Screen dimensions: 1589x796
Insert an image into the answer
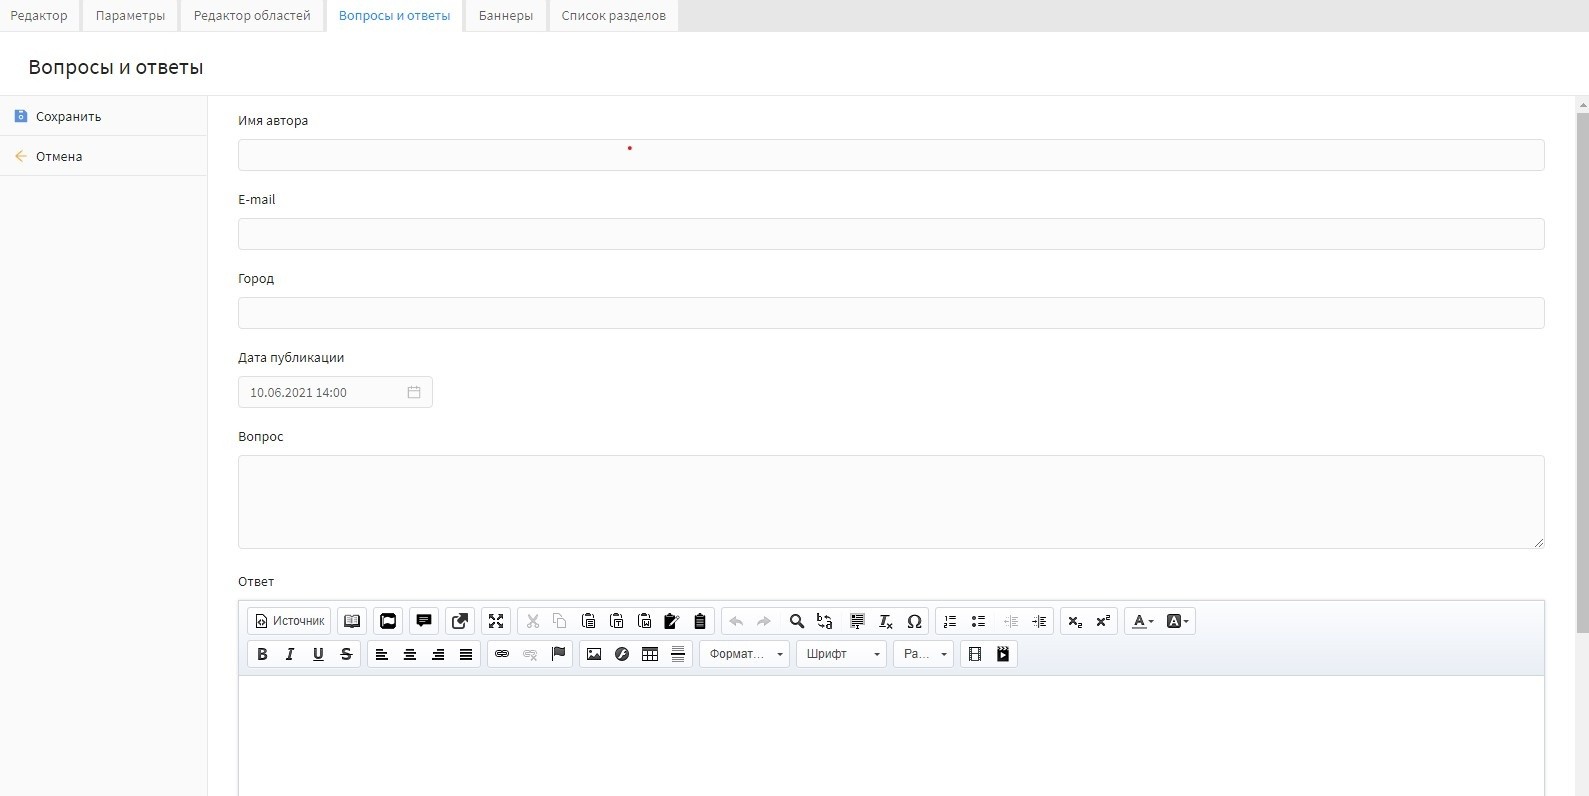(x=594, y=654)
